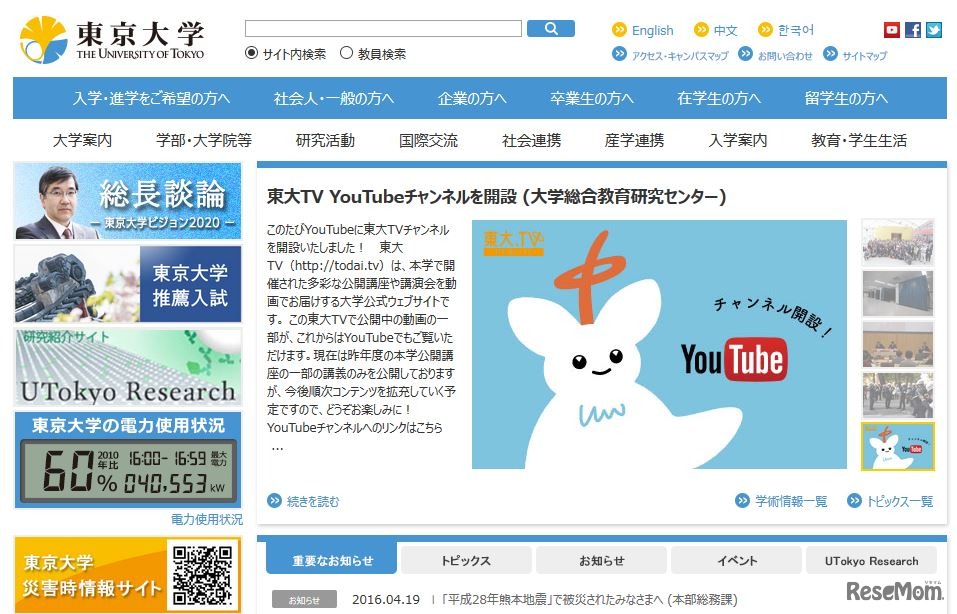Image resolution: width=957 pixels, height=614 pixels.
Task: Click the arrow icon beside 続きを読む
Action: pos(275,500)
